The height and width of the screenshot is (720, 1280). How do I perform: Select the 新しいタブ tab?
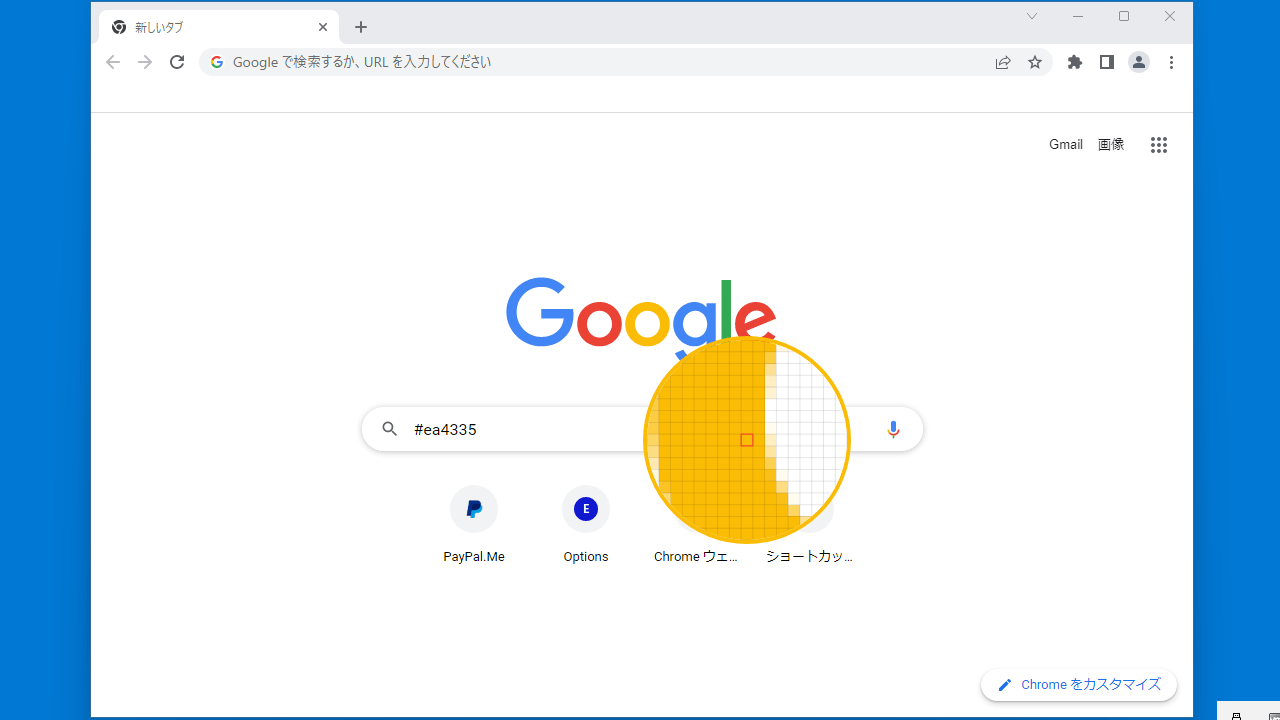[219, 27]
